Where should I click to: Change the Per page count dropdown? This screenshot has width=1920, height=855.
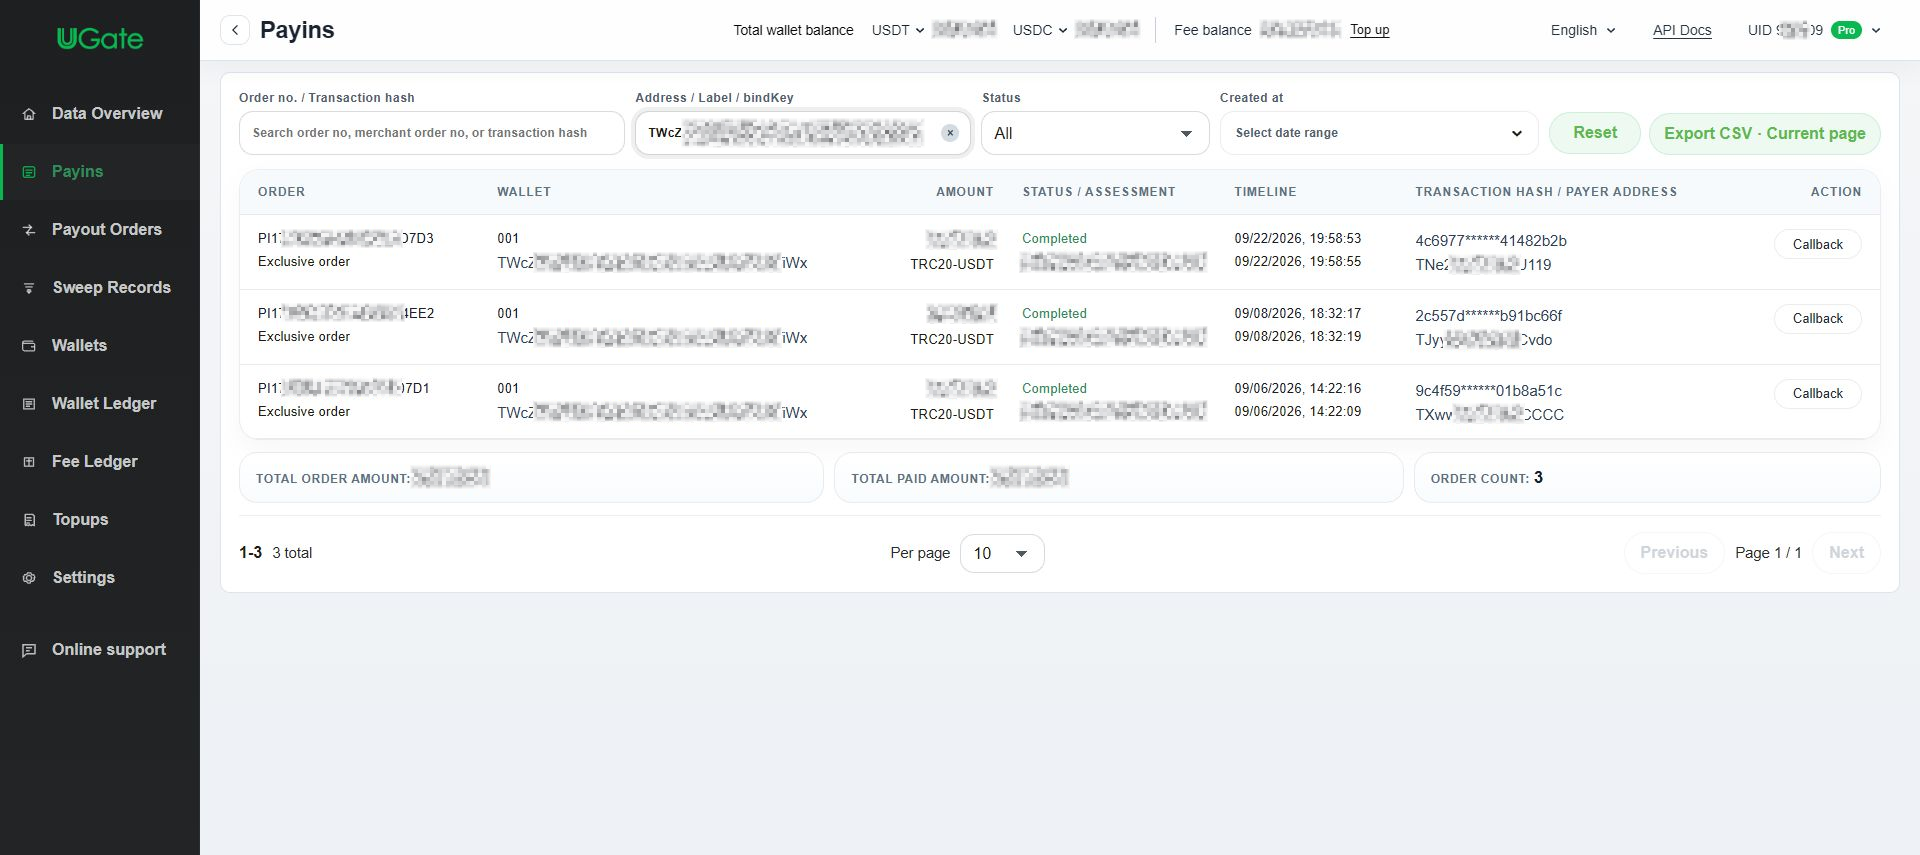[x=1002, y=553]
